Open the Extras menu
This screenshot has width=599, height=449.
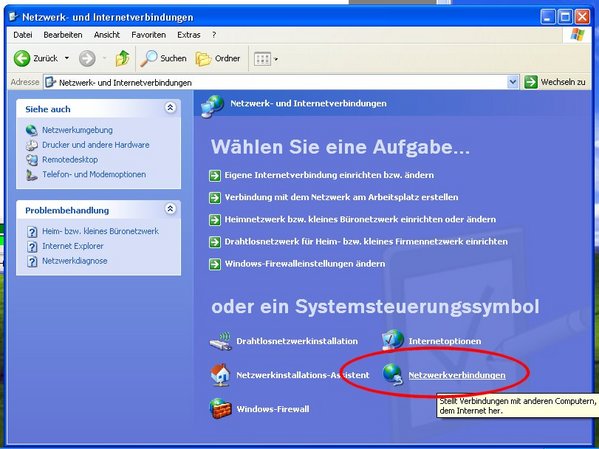pyautogui.click(x=189, y=35)
